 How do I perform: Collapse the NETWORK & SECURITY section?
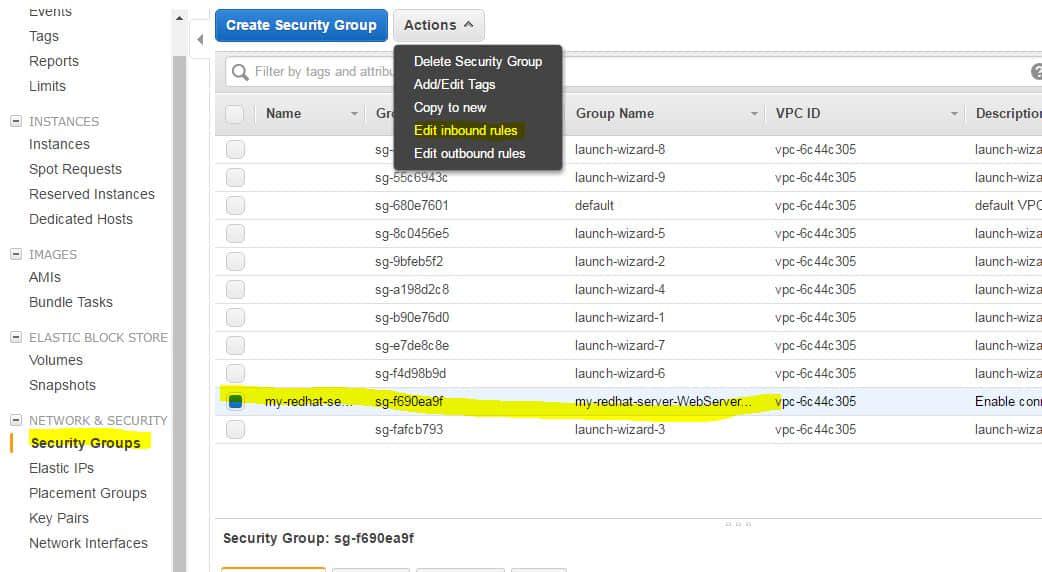pyautogui.click(x=15, y=420)
